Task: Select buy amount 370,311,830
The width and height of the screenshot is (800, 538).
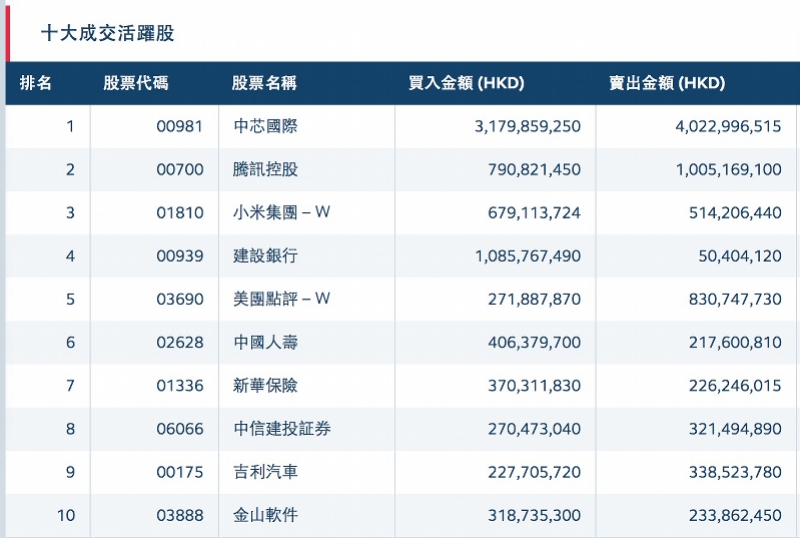Action: pyautogui.click(x=534, y=386)
